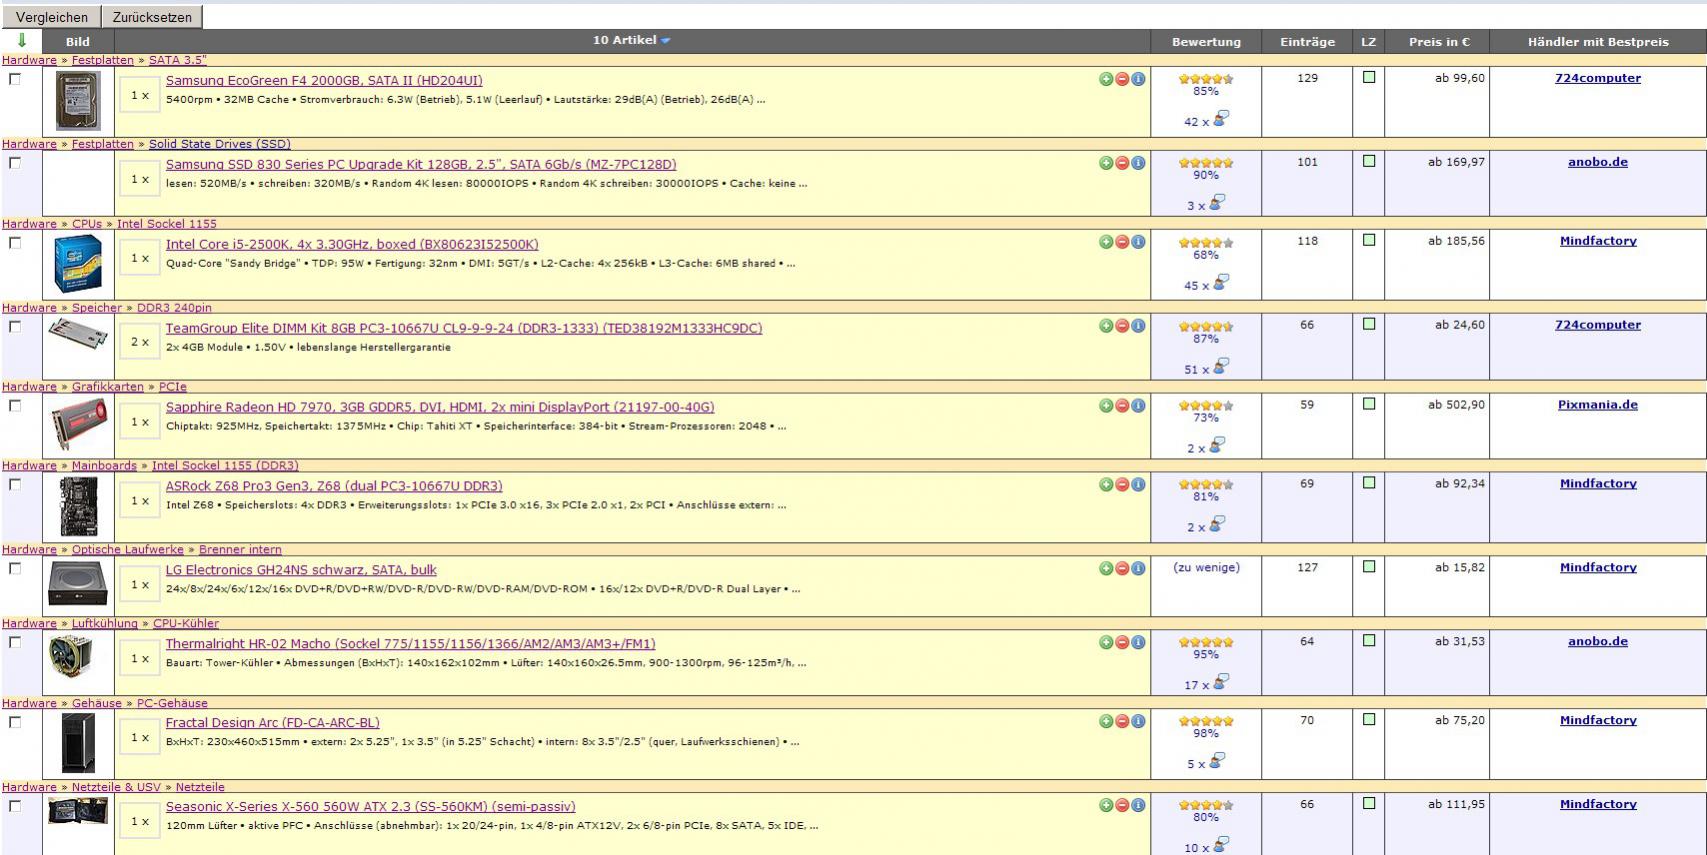Tick the selection checkbox for Samsung SSD 830
This screenshot has height=855, width=1707.
coord(14,163)
